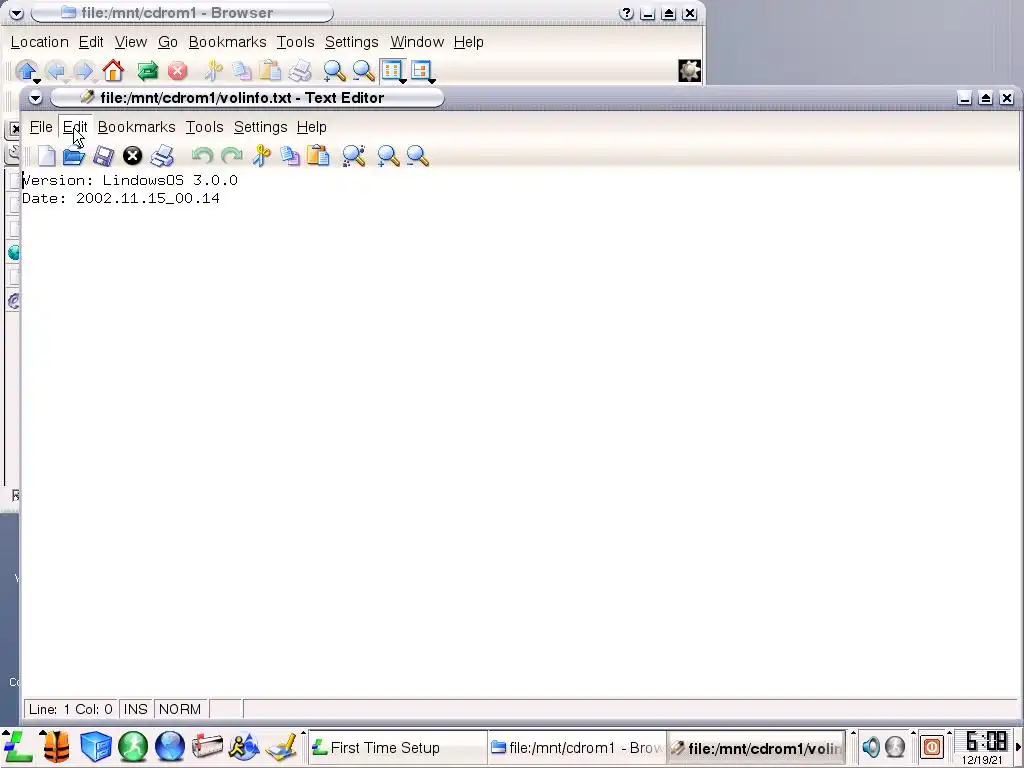
Task: Open a file with the folder icon
Action: pyautogui.click(x=73, y=156)
